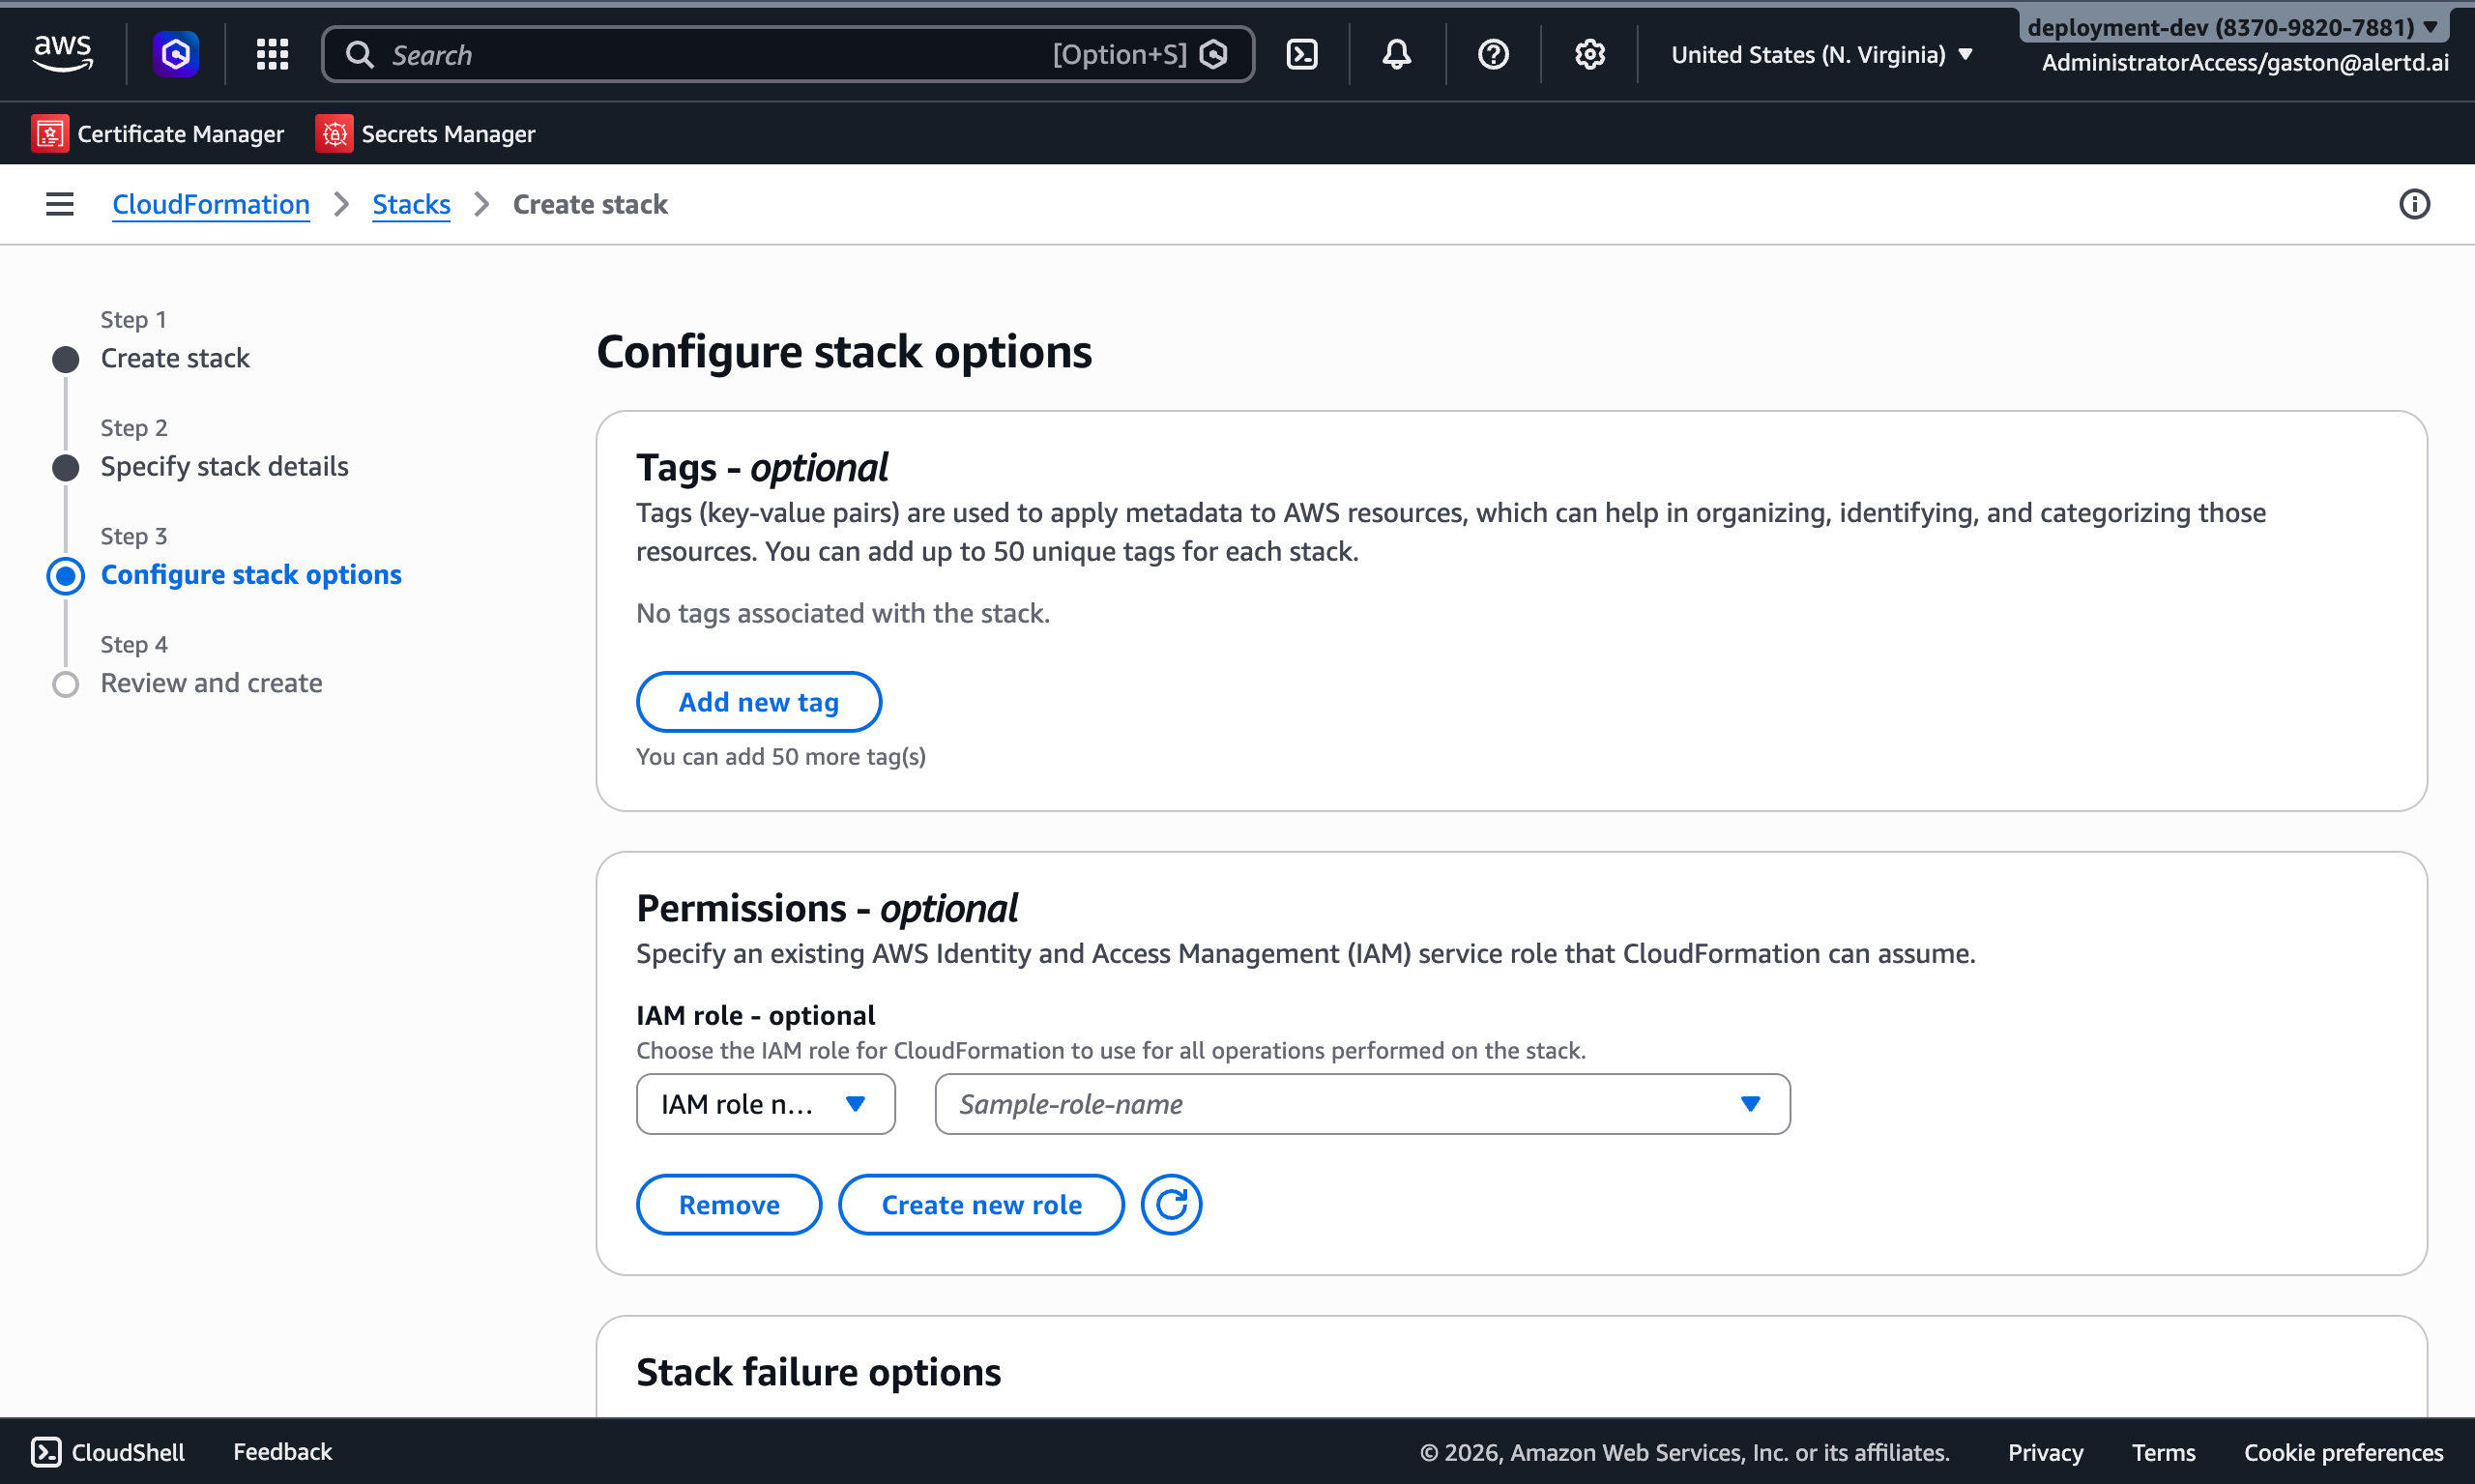Click Add new tag

pyautogui.click(x=759, y=702)
